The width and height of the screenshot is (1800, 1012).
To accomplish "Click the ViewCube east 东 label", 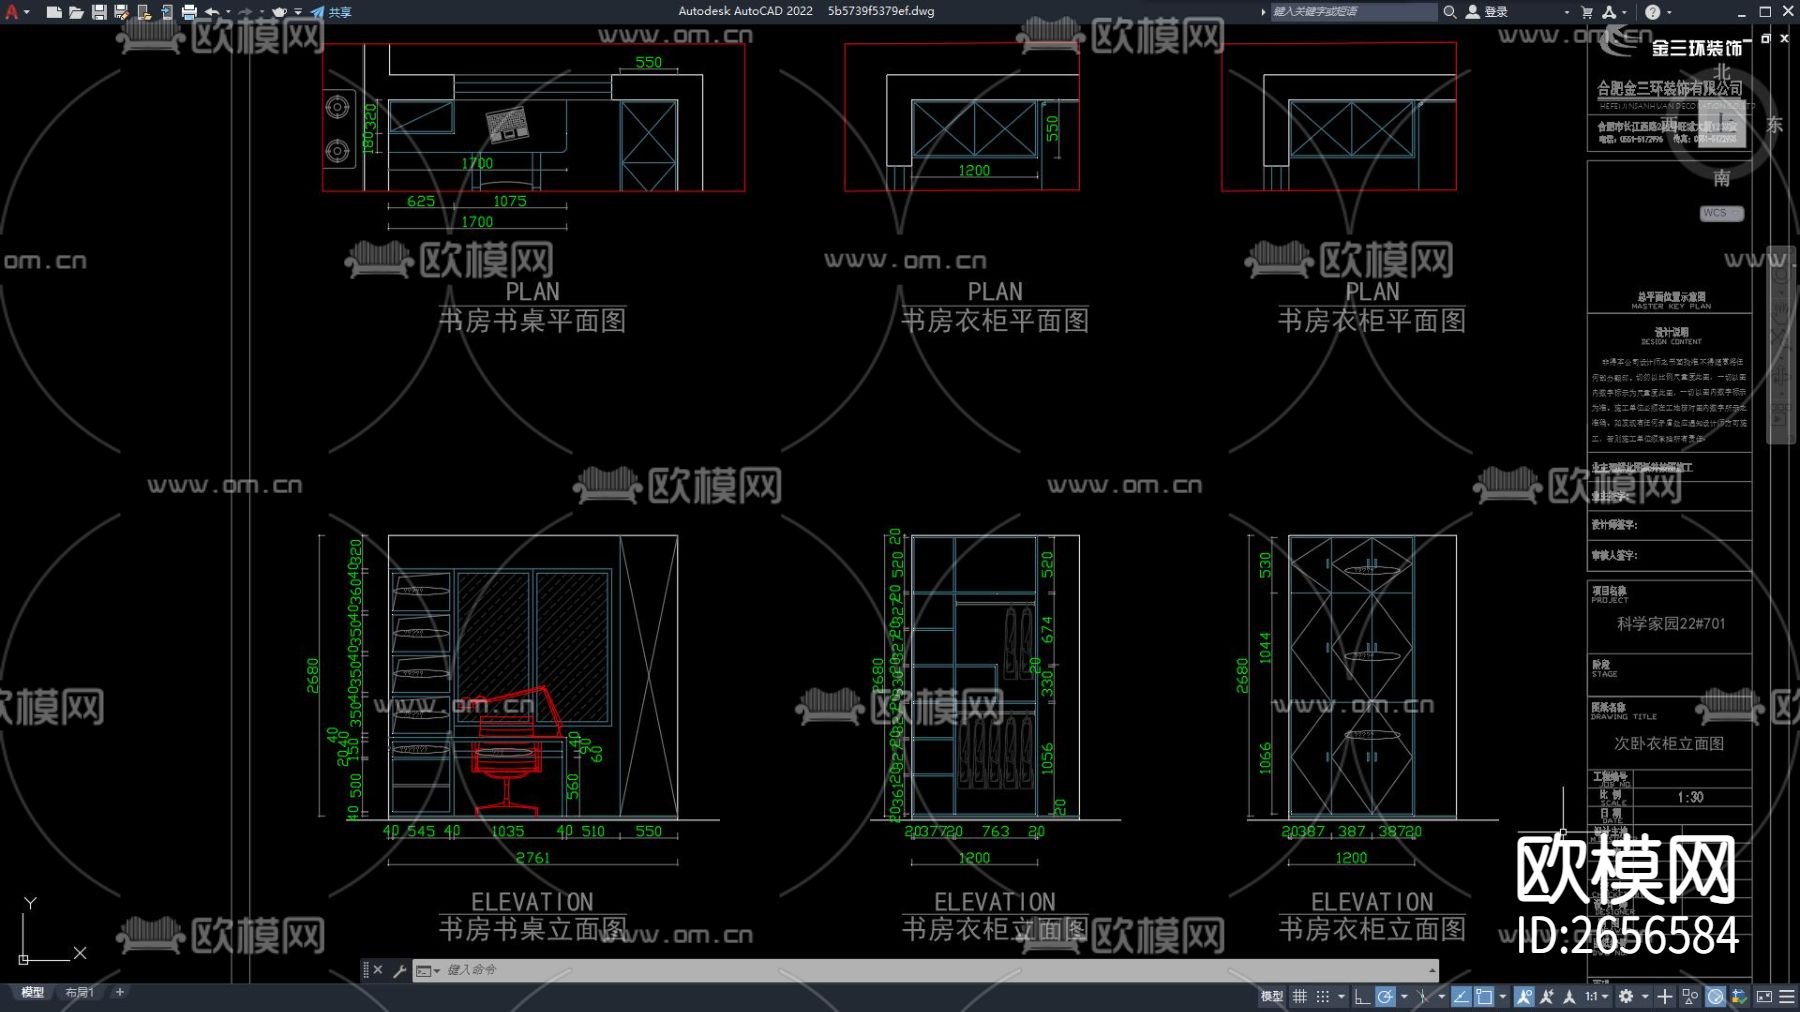I will click(x=1774, y=124).
